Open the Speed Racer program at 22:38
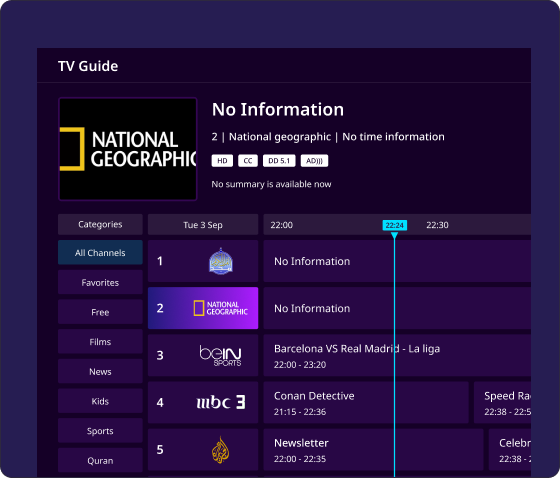560x478 pixels. tap(502, 402)
